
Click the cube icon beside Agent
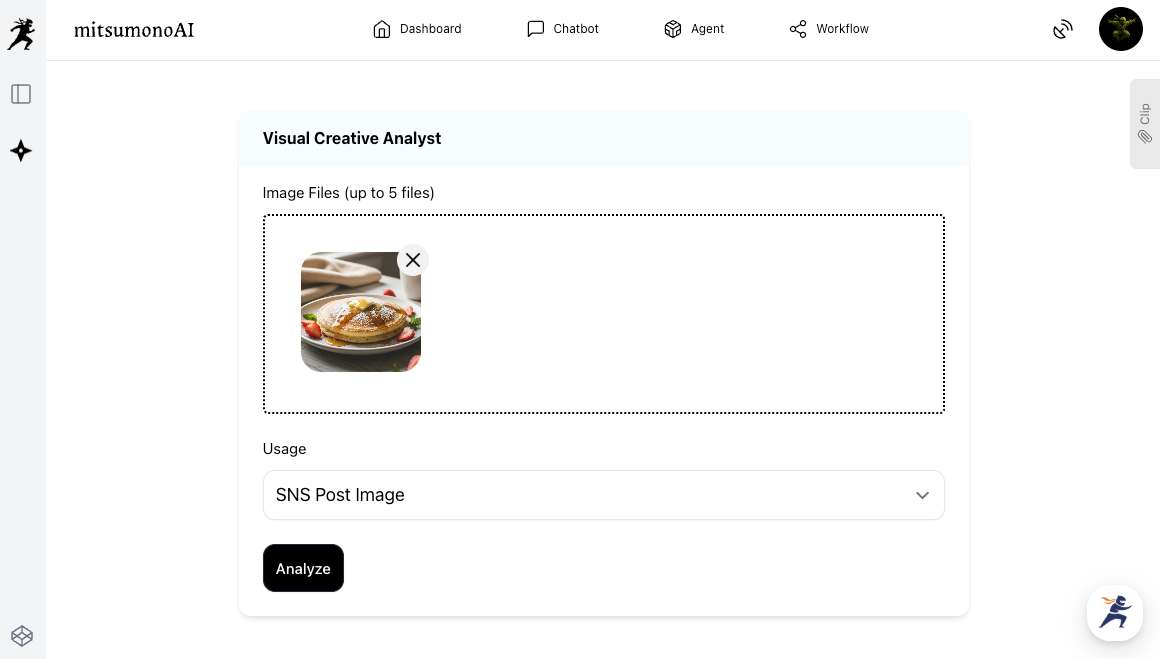[x=673, y=29]
